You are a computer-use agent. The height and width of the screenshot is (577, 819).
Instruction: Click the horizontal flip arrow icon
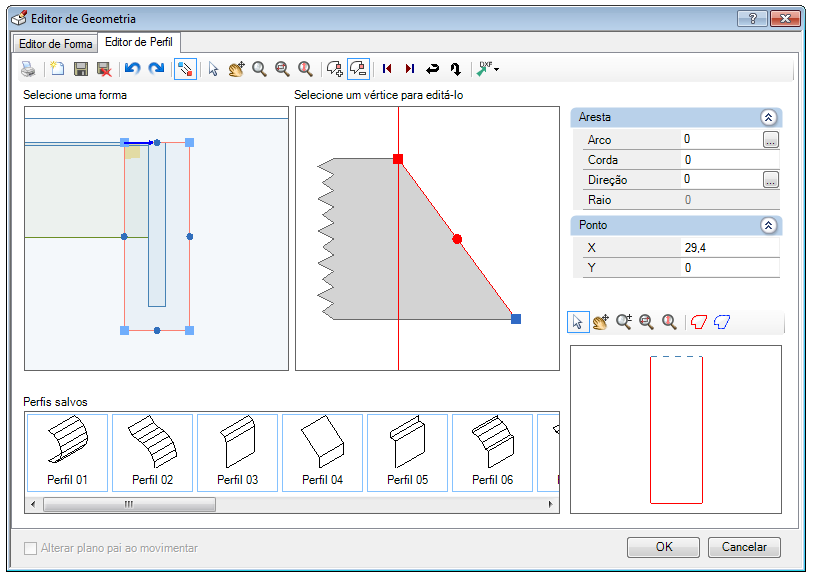tap(432, 69)
